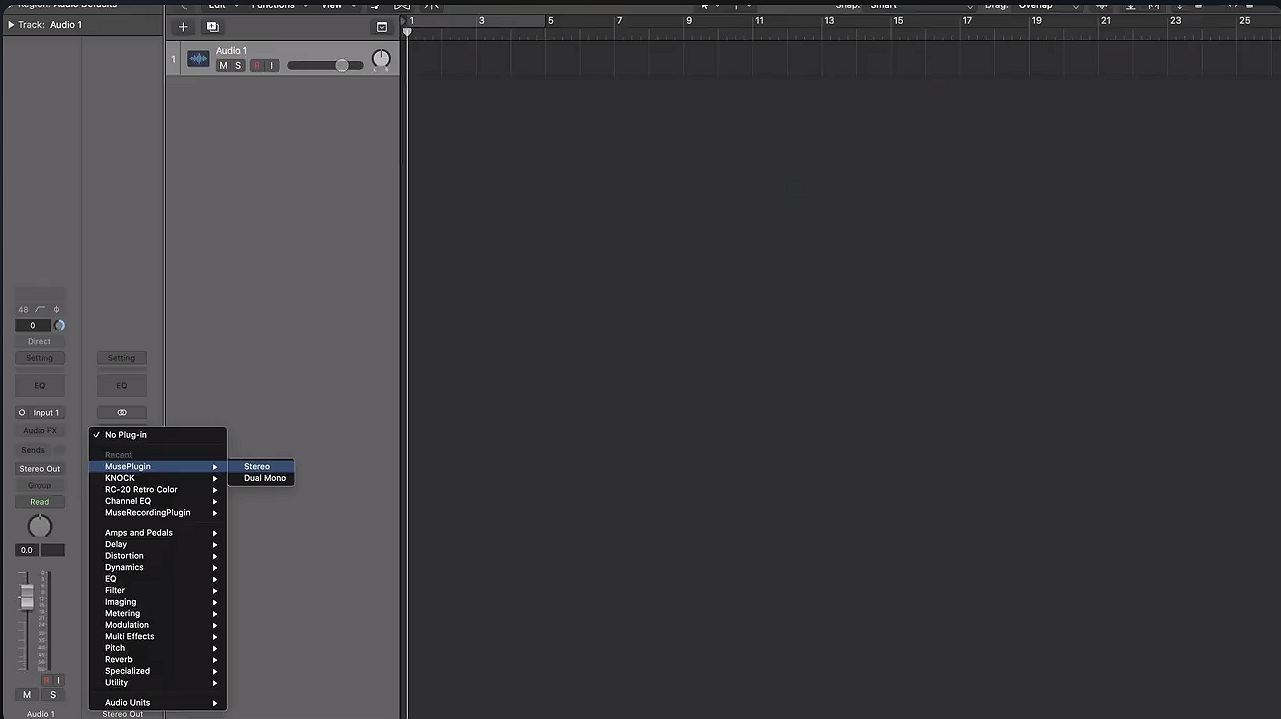Image resolution: width=1281 pixels, height=719 pixels.
Task: Open MuseRecordingPlugin submenu
Action: pyautogui.click(x=158, y=513)
